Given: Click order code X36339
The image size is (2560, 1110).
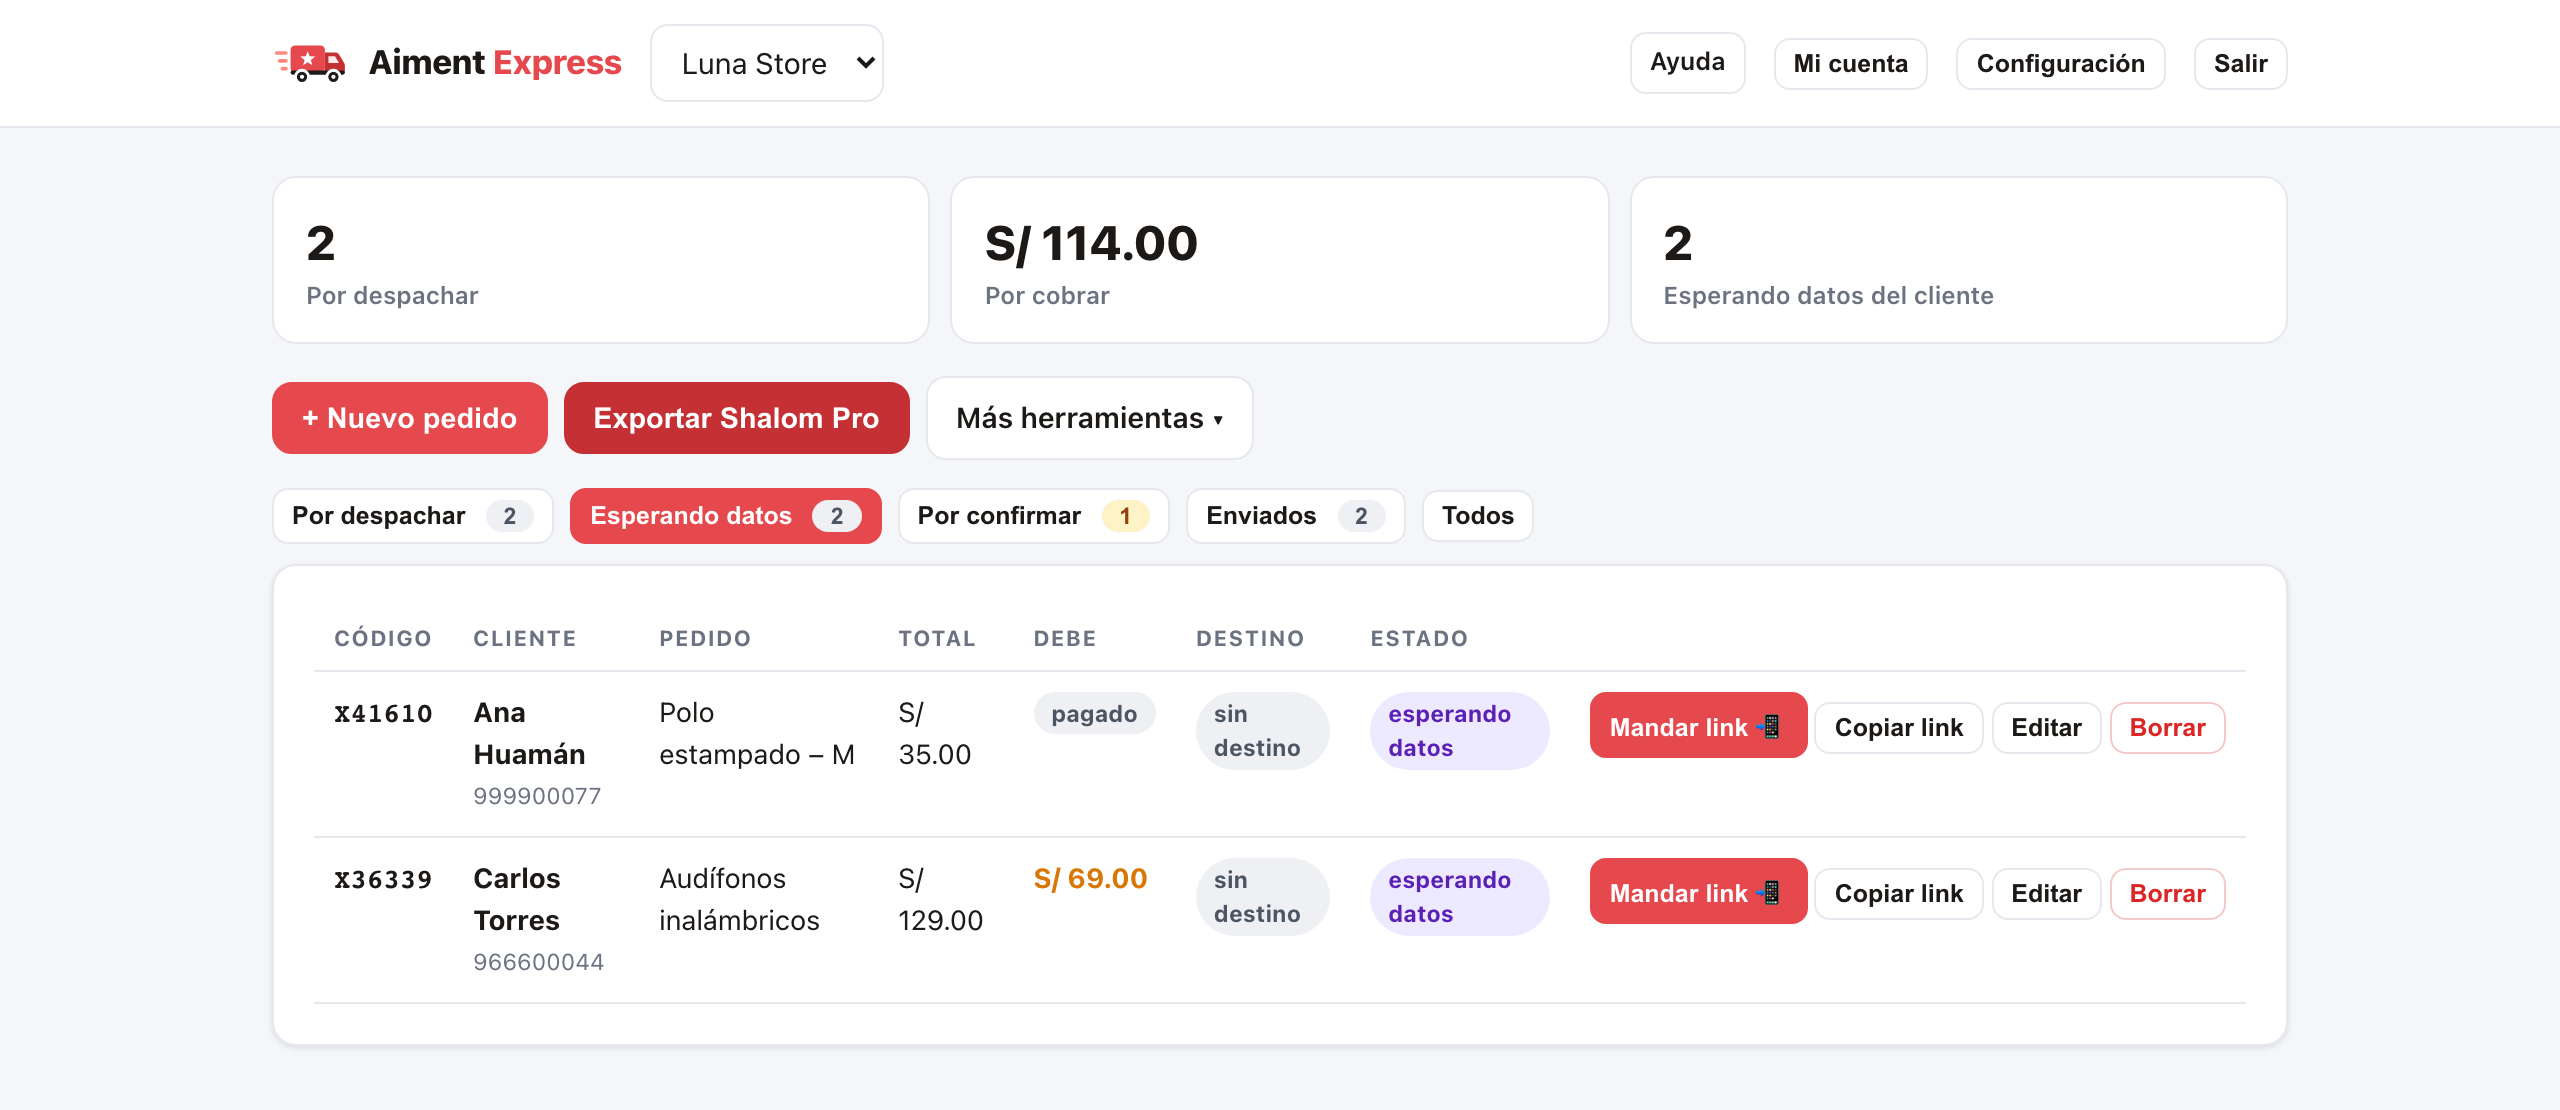Looking at the screenshot, I should [x=383, y=879].
